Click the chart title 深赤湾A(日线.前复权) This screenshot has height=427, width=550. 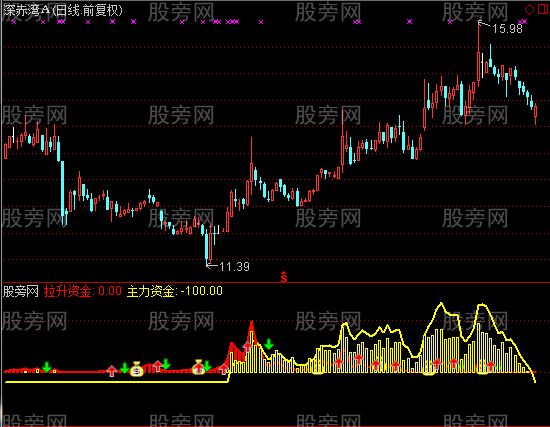(x=63, y=10)
